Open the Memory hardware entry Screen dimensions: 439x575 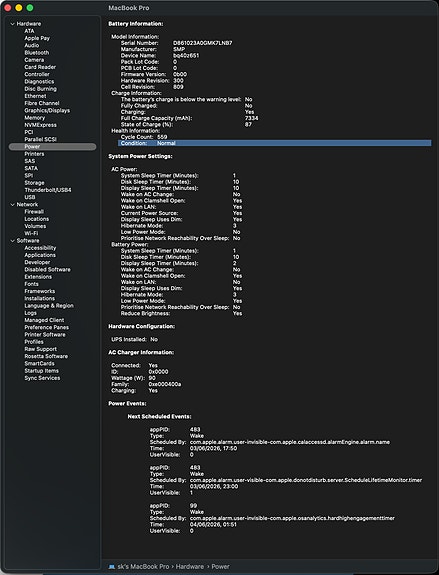[34, 118]
